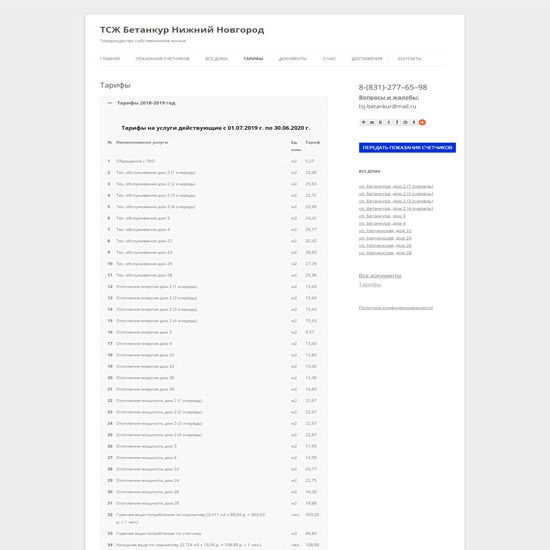Click the "Передать показания счетчиков" blue button
Screen dimensions: 550x550
(407, 148)
